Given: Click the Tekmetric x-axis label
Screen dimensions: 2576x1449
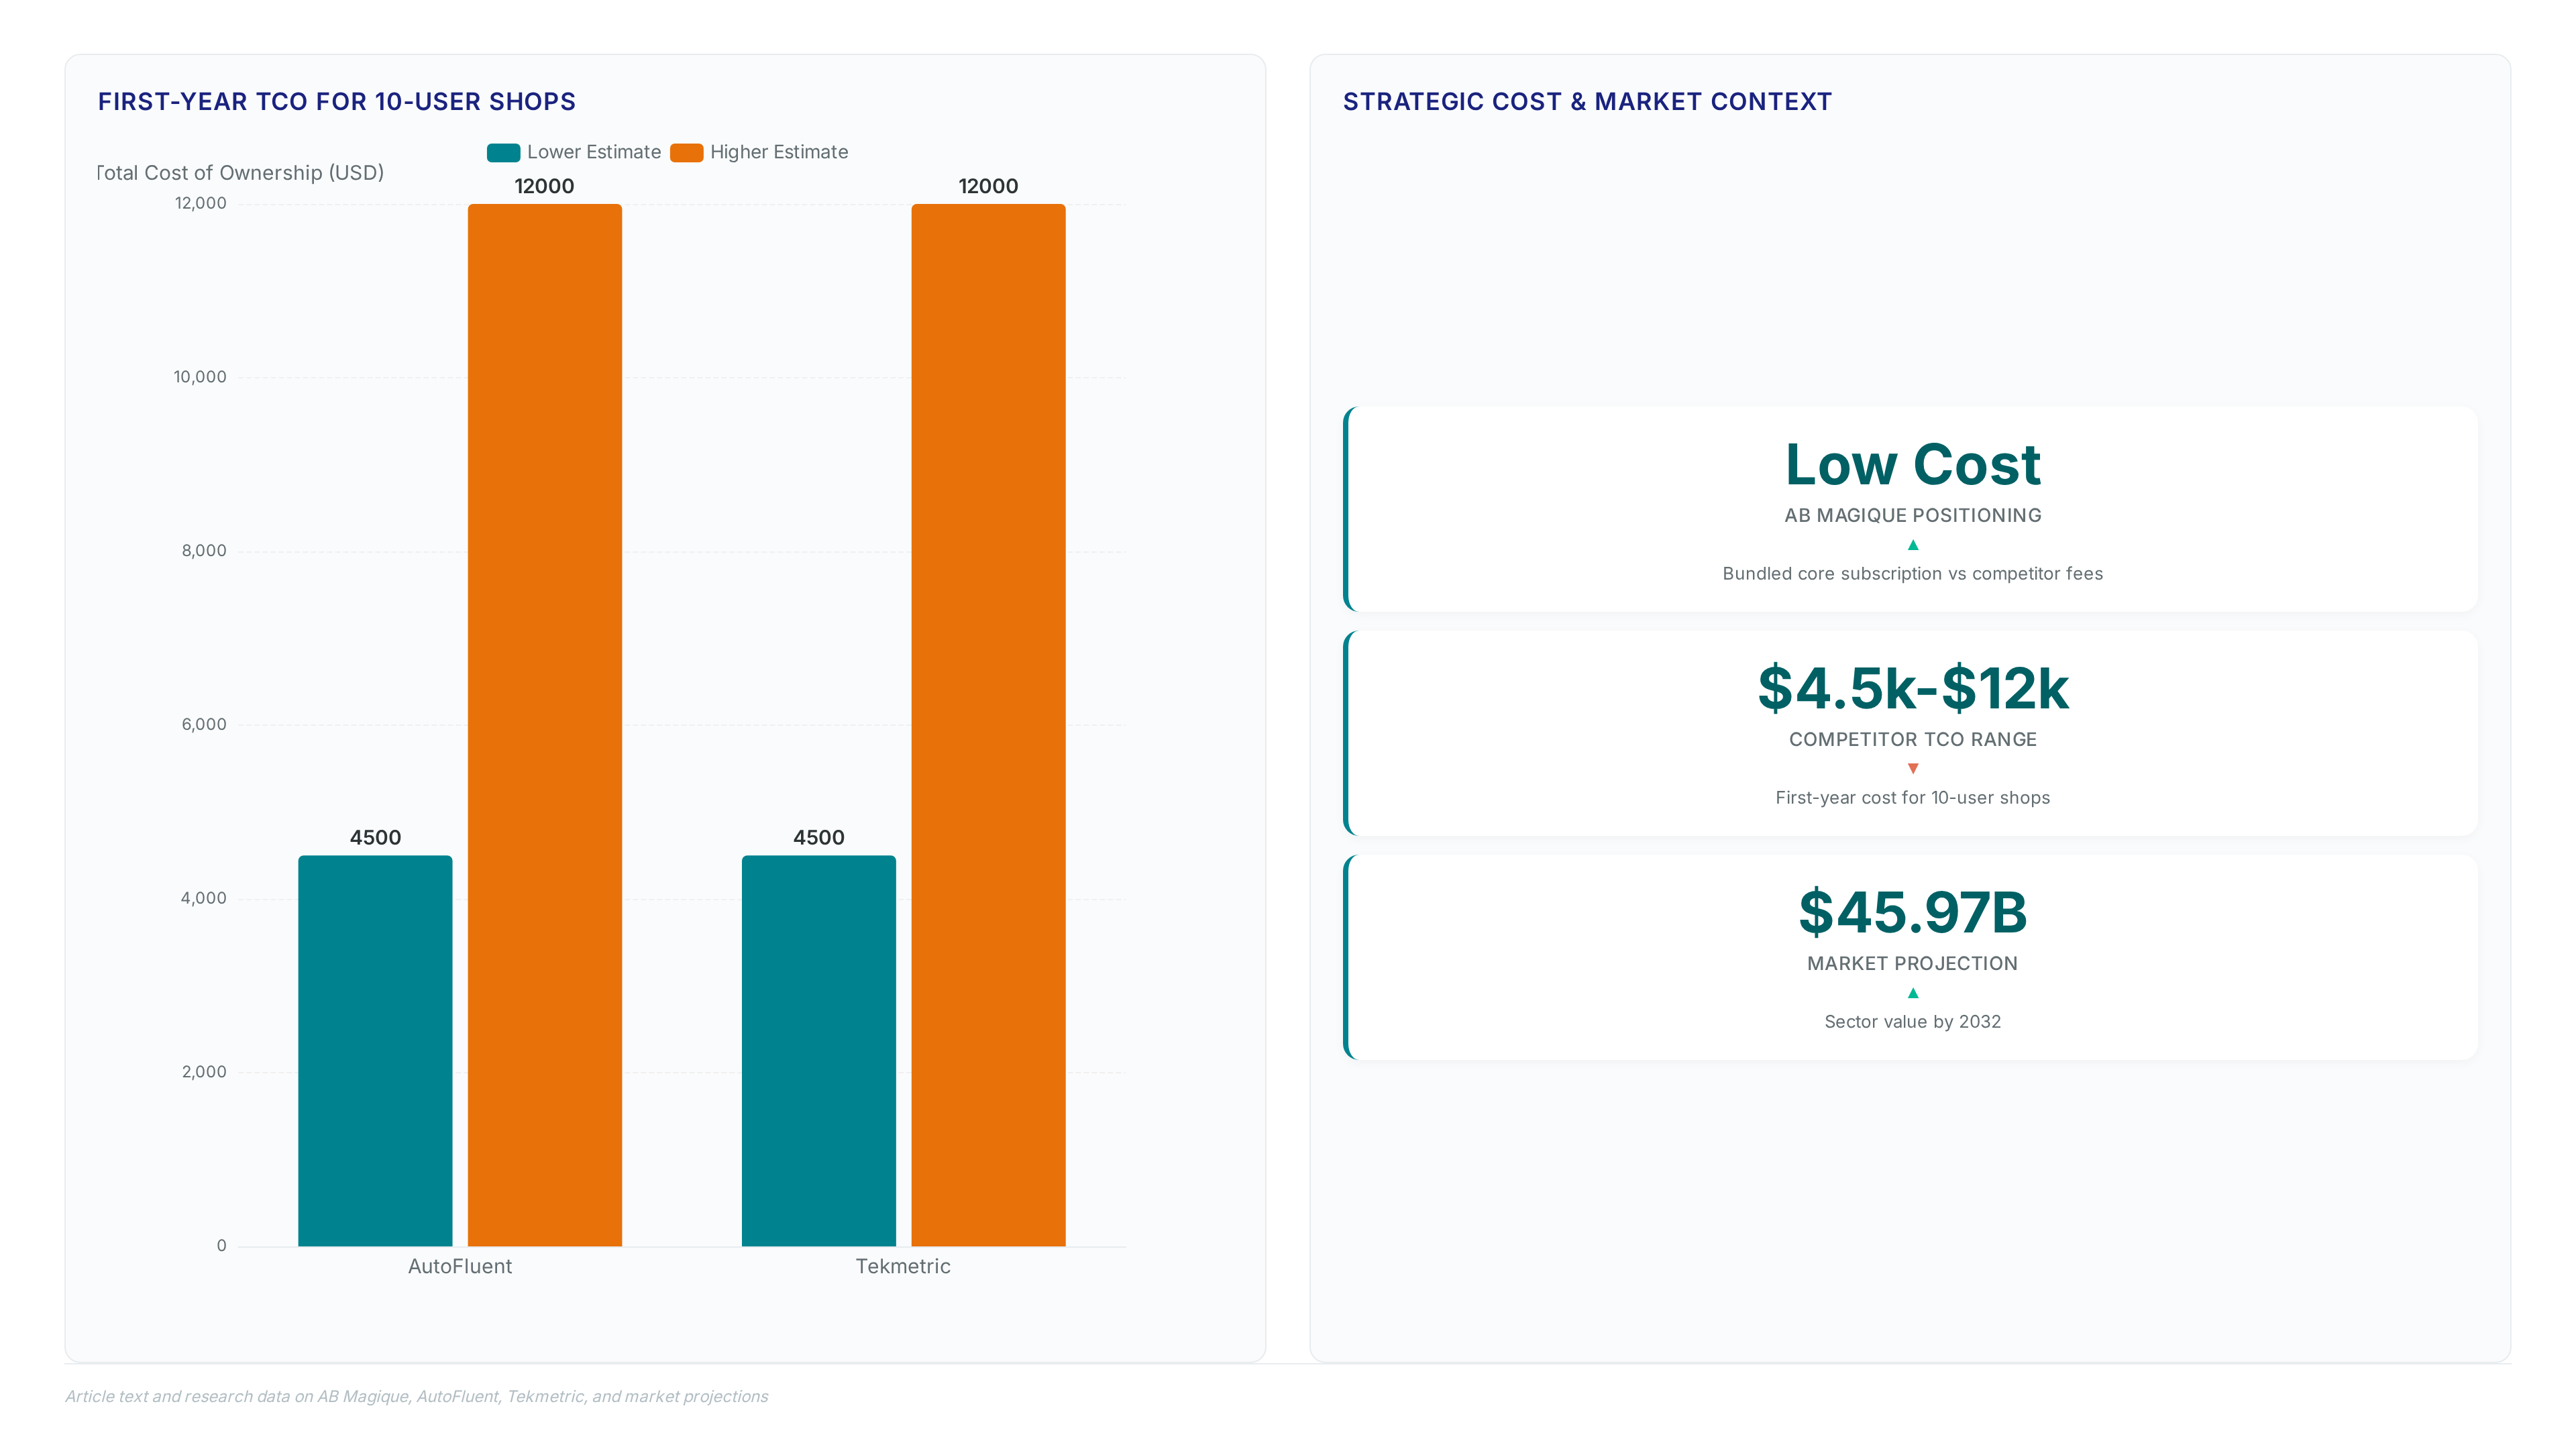Looking at the screenshot, I should pos(903,1266).
